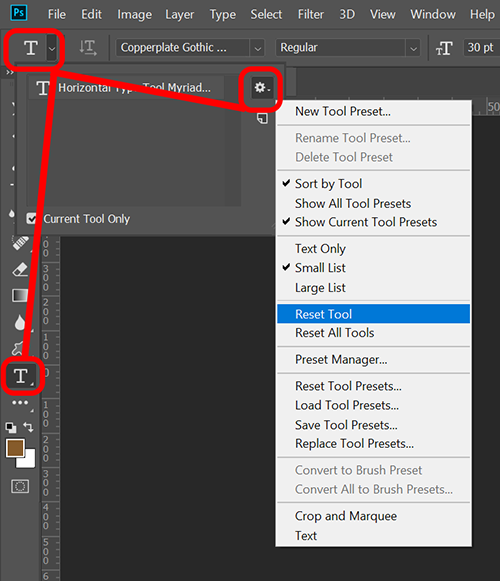Viewport: 500px width, 581px height.
Task: Select the Gradient tool
Action: [20, 295]
